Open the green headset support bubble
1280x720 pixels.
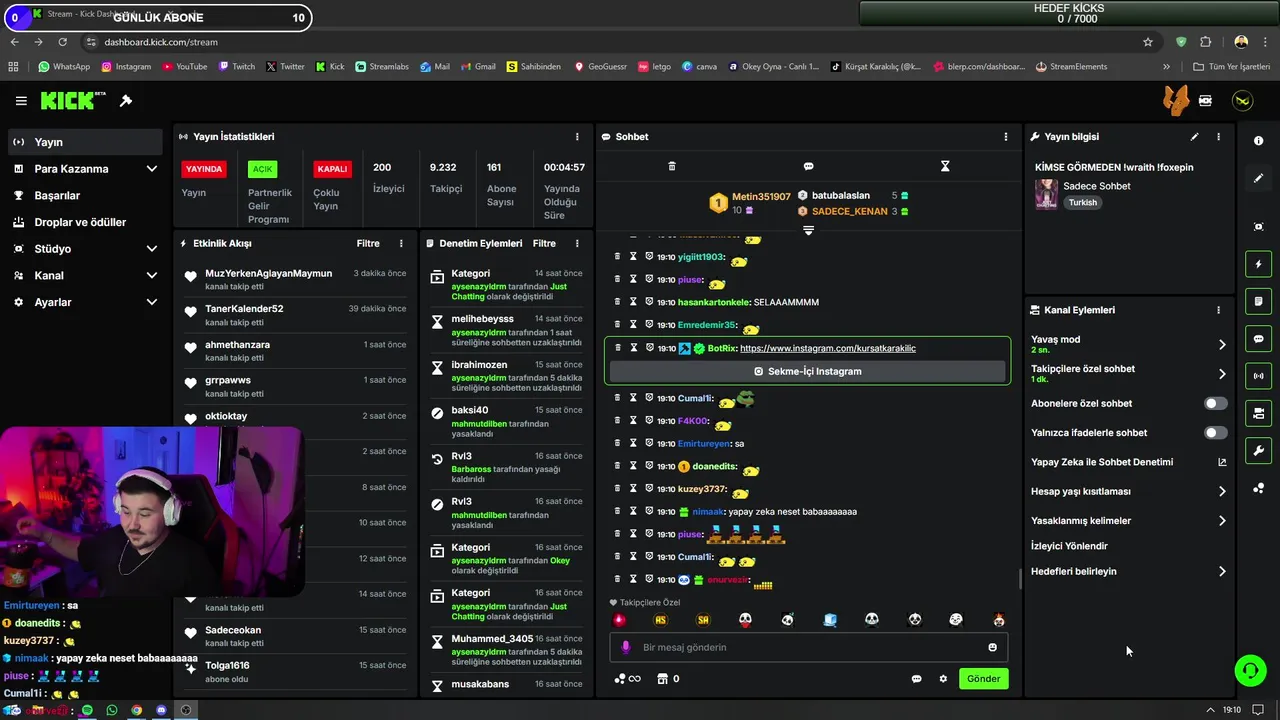click(1250, 670)
